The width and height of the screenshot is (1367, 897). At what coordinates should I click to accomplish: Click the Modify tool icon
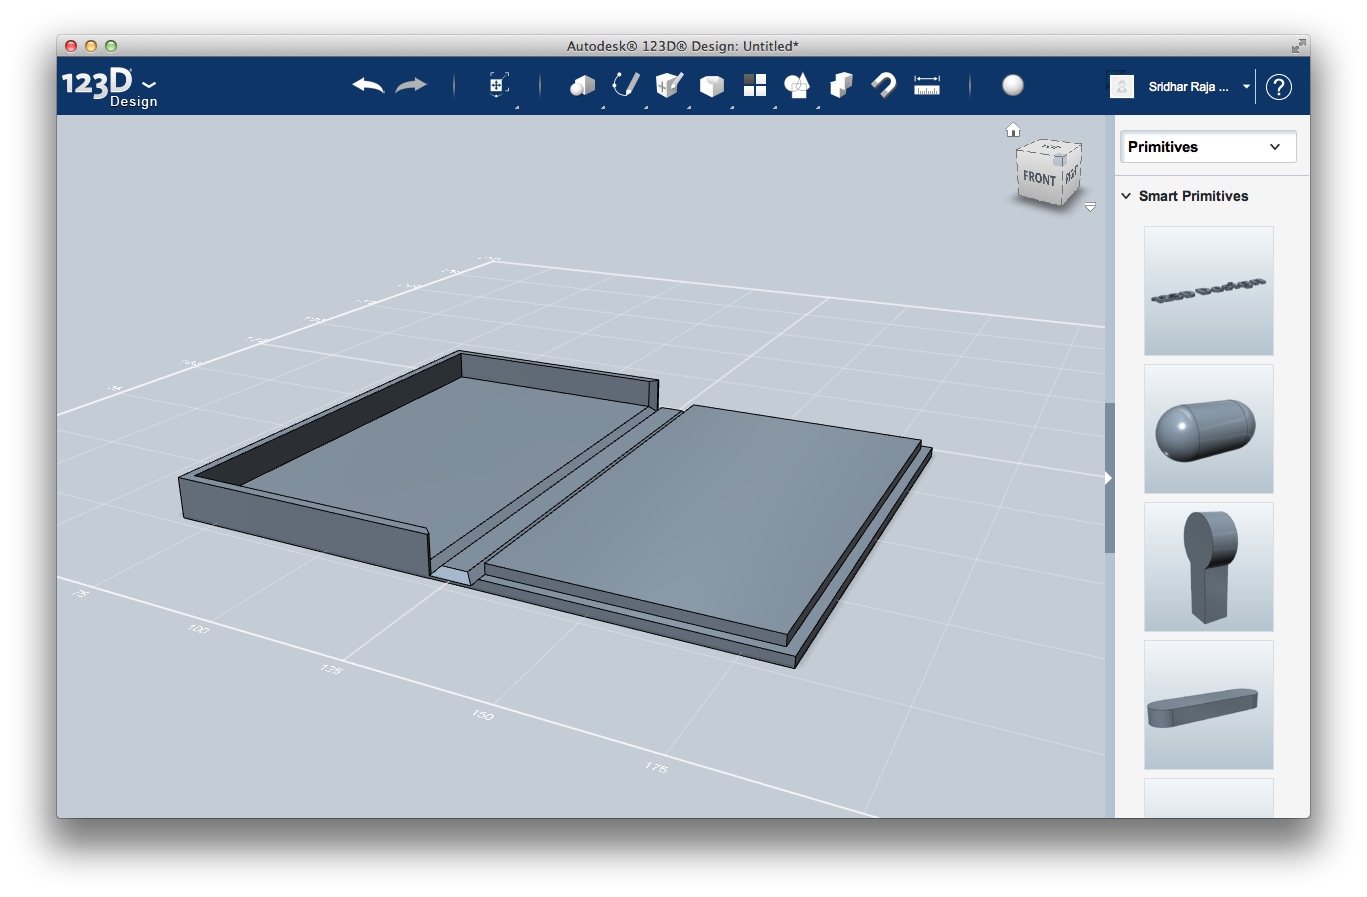point(711,86)
